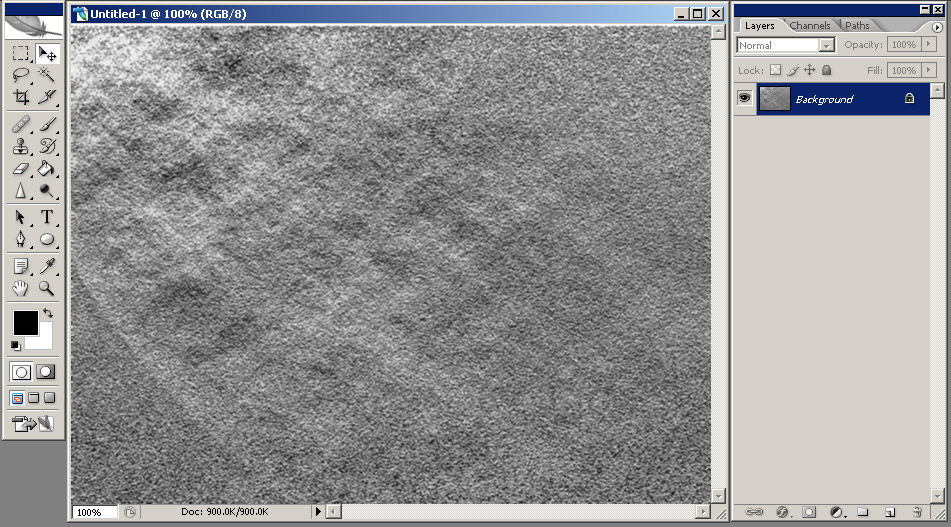Open the Layers palette options menu

tap(937, 27)
